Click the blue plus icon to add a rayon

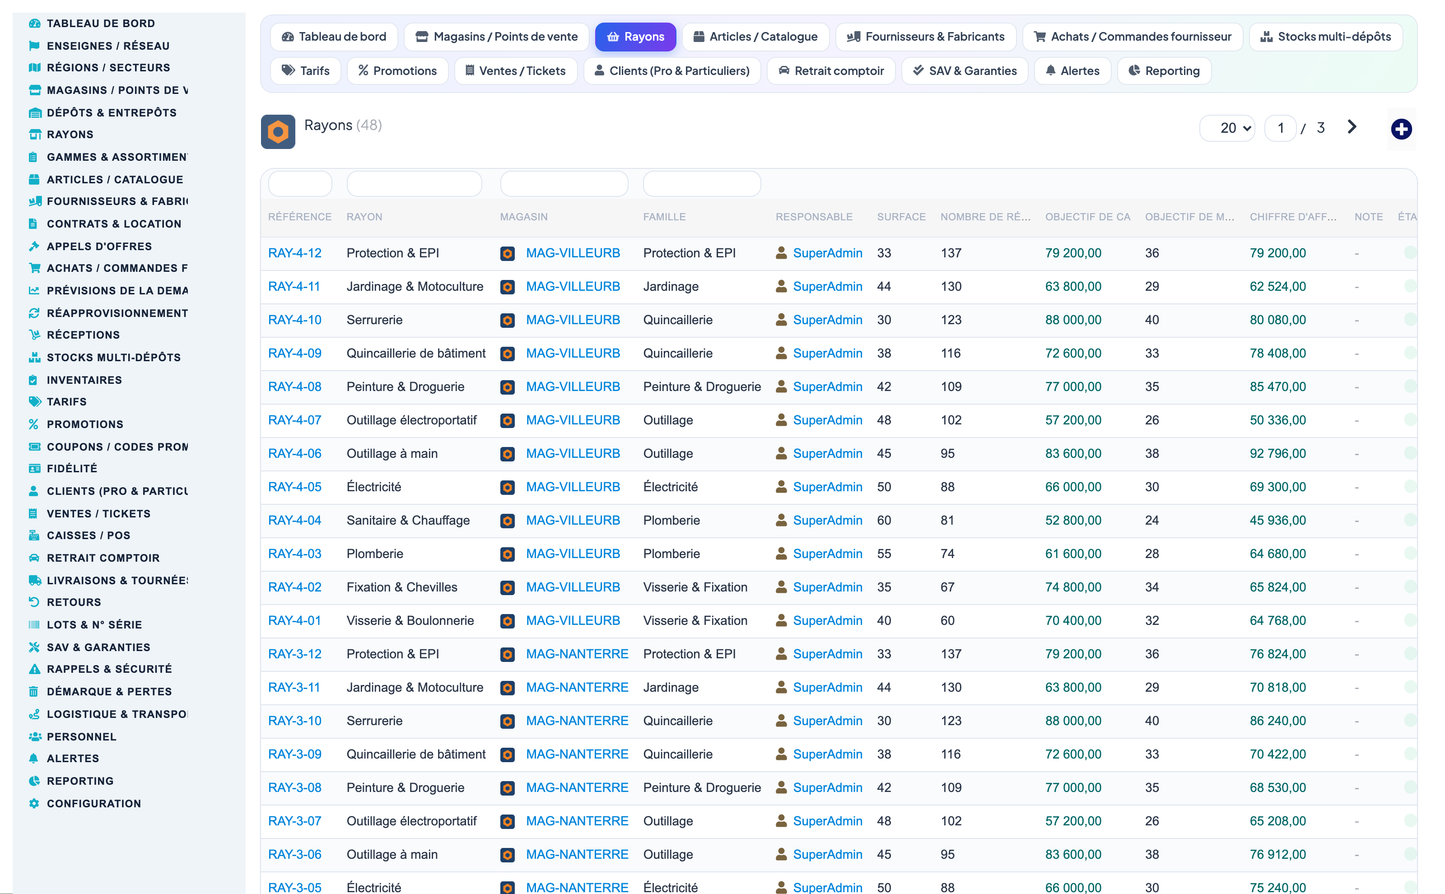coord(1401,129)
